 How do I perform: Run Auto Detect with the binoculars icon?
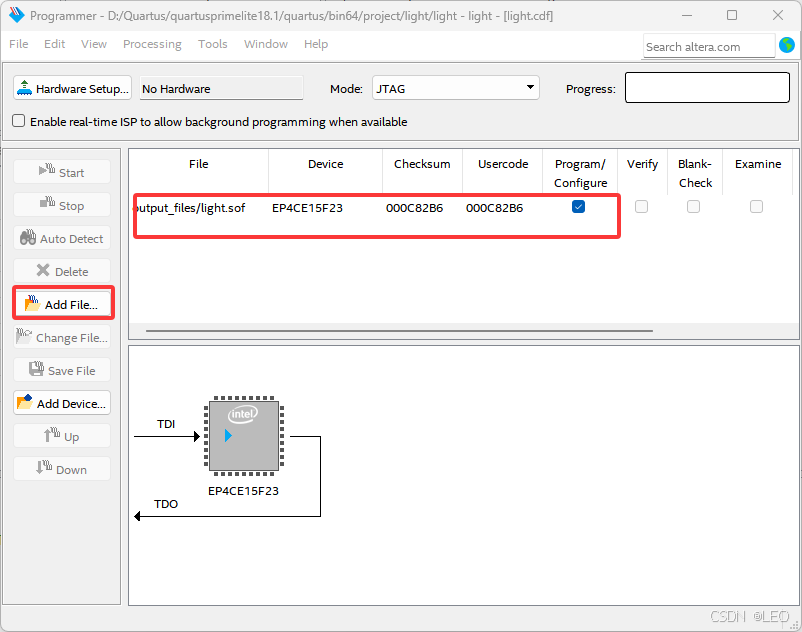point(62,238)
